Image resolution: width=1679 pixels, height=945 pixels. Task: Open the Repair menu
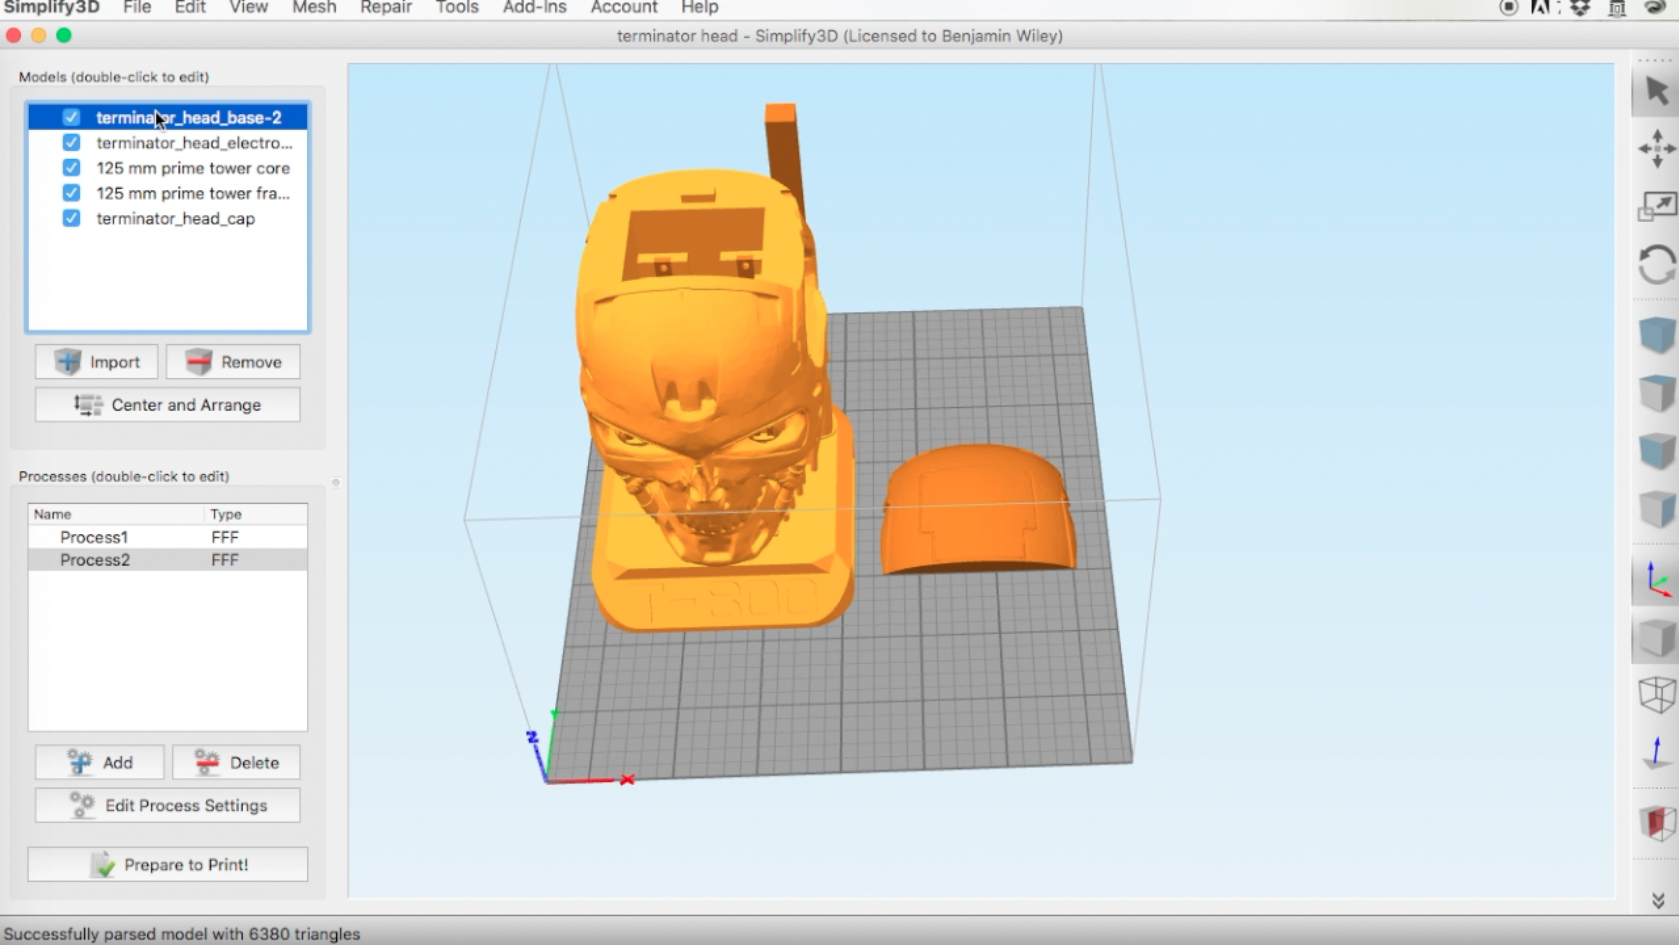pyautogui.click(x=386, y=8)
